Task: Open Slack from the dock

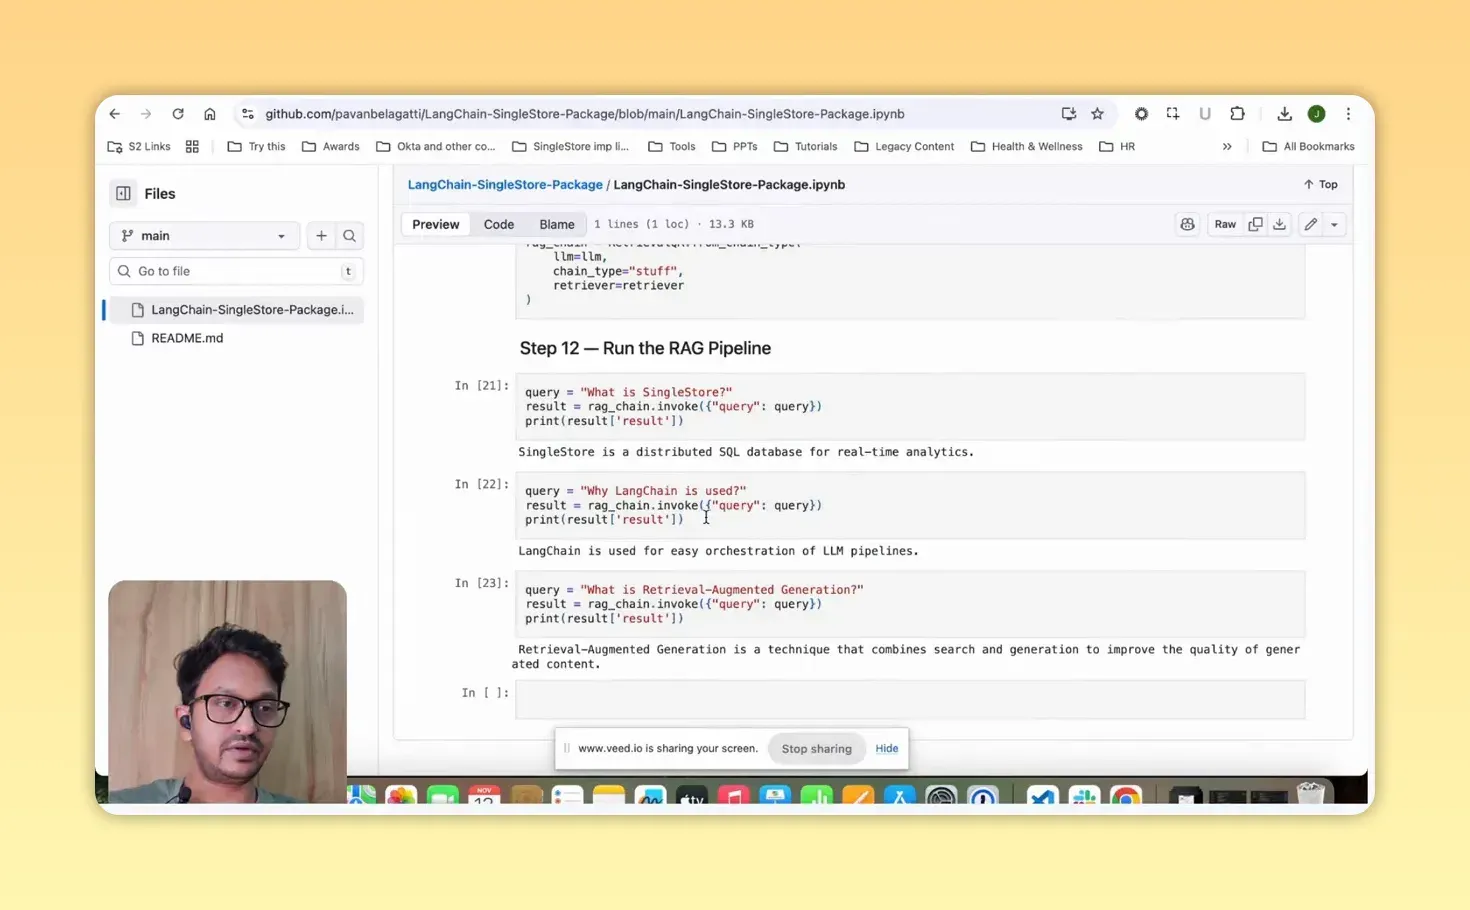Action: coord(1084,796)
